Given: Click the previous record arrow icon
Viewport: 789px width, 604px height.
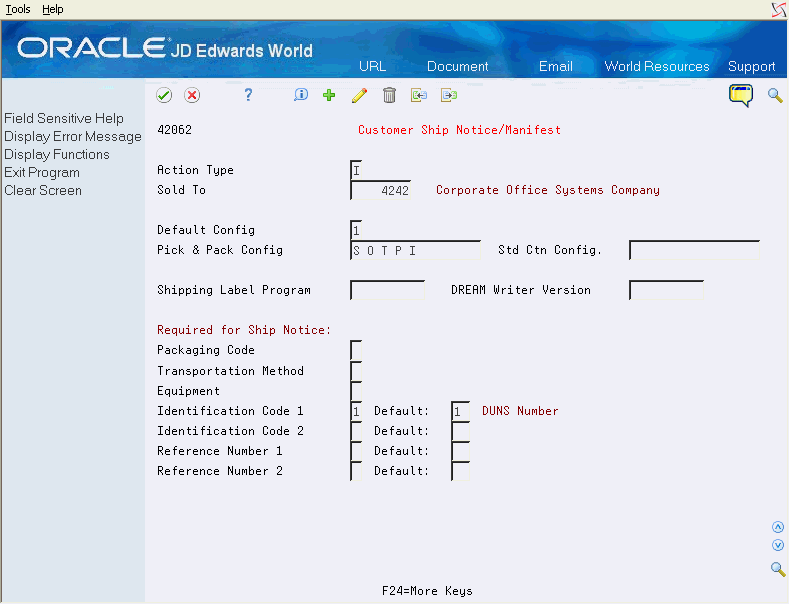Looking at the screenshot, I should click(419, 95).
